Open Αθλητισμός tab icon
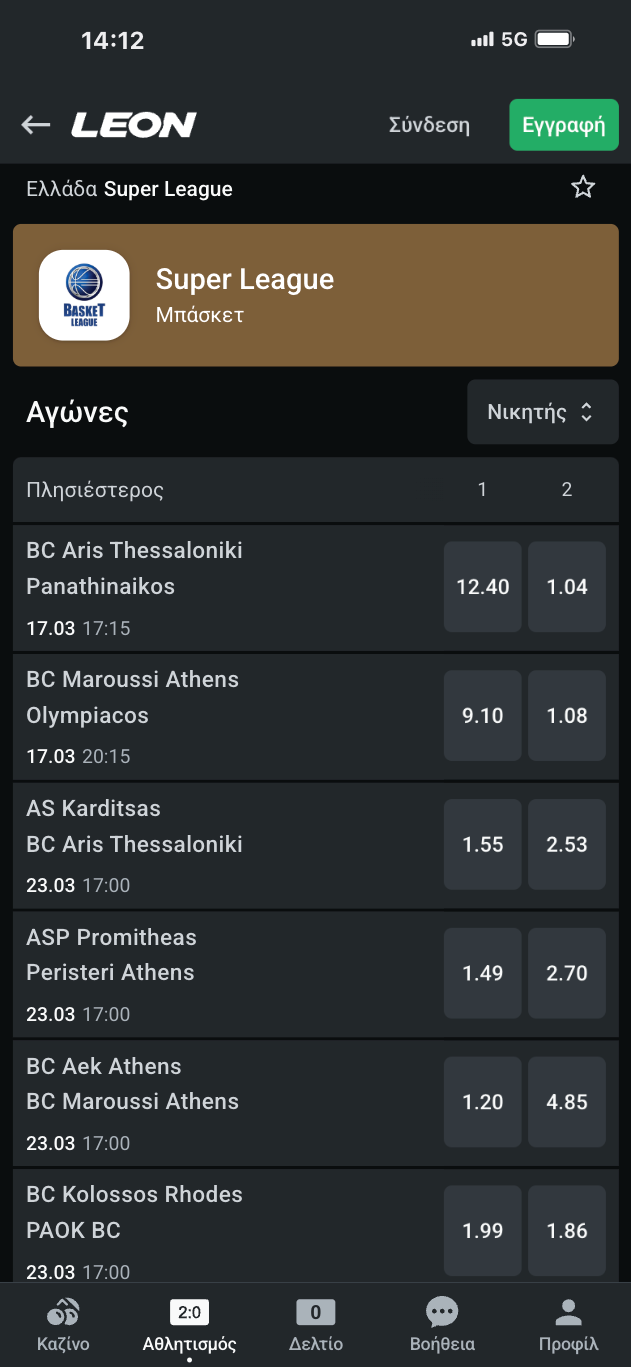The height and width of the screenshot is (1367, 631). point(189,1313)
